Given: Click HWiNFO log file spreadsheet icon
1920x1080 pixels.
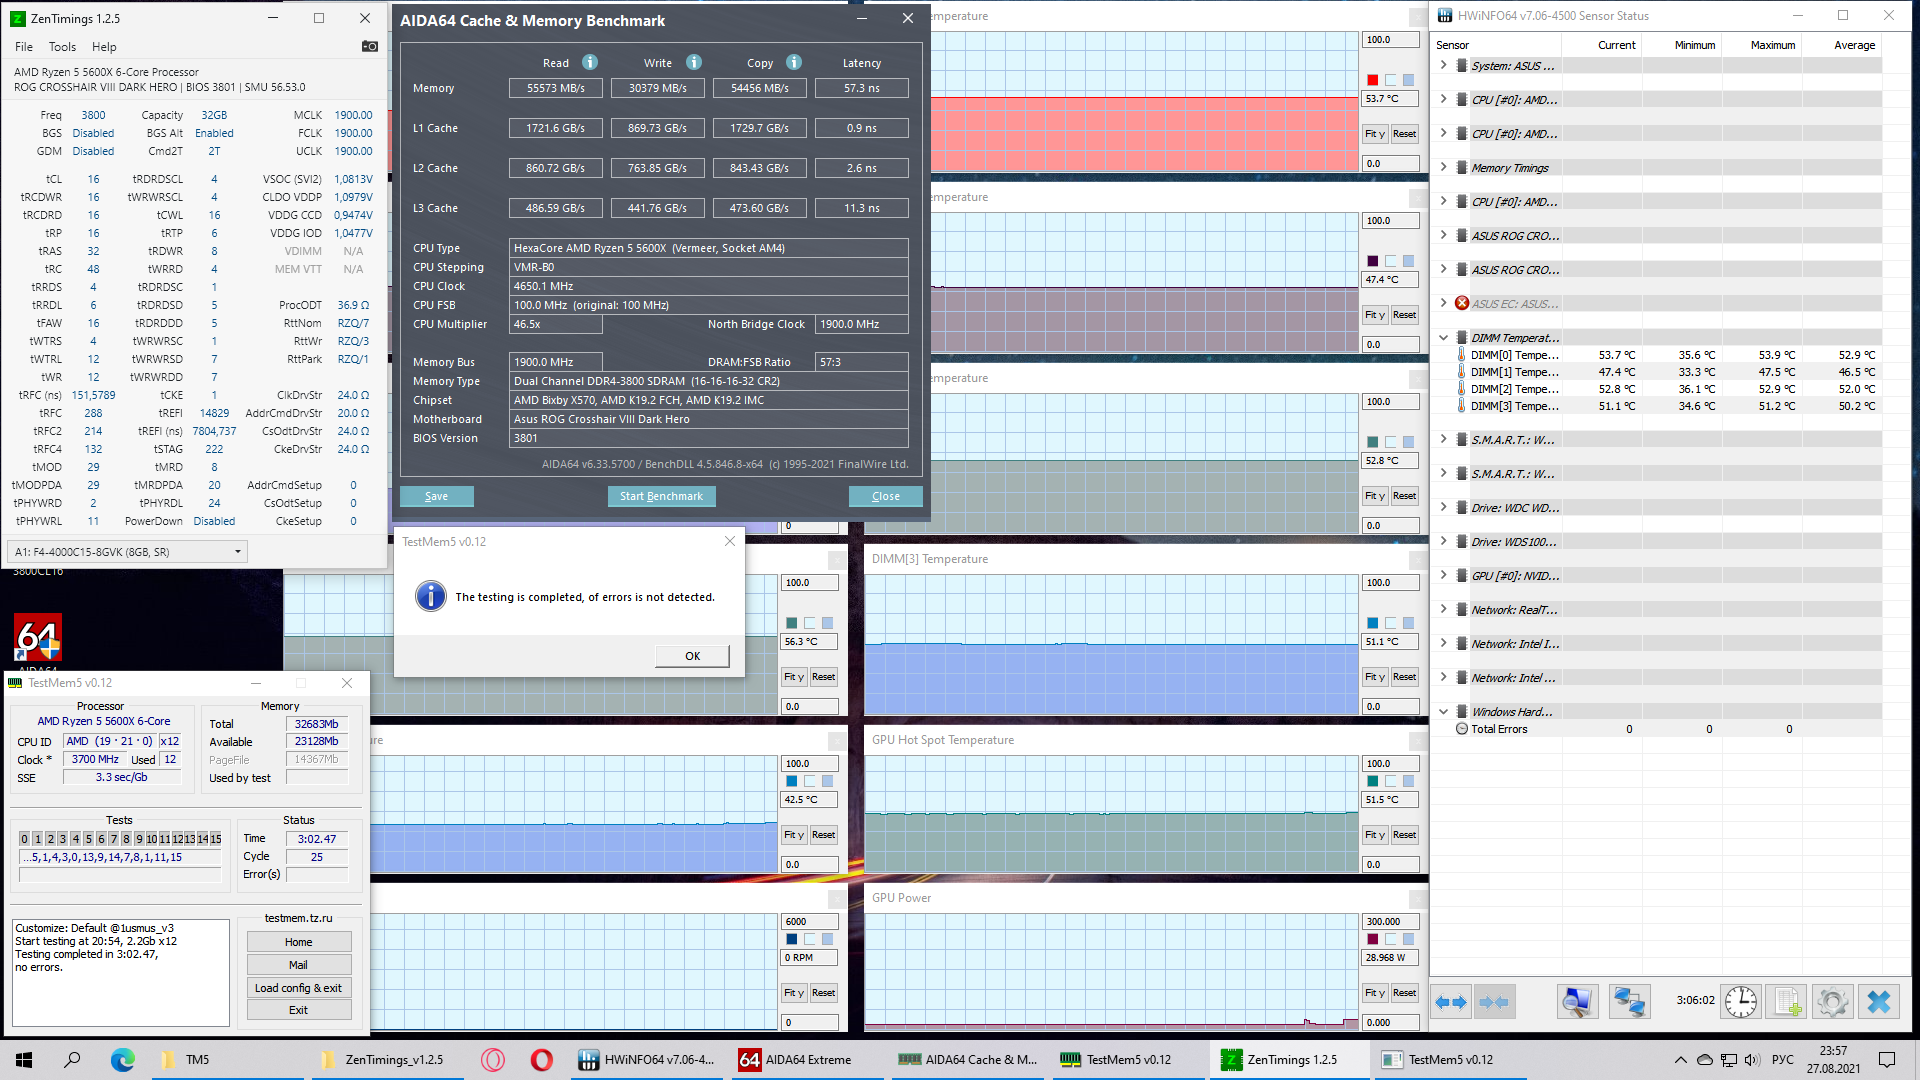Looking at the screenshot, I should click(1787, 1002).
